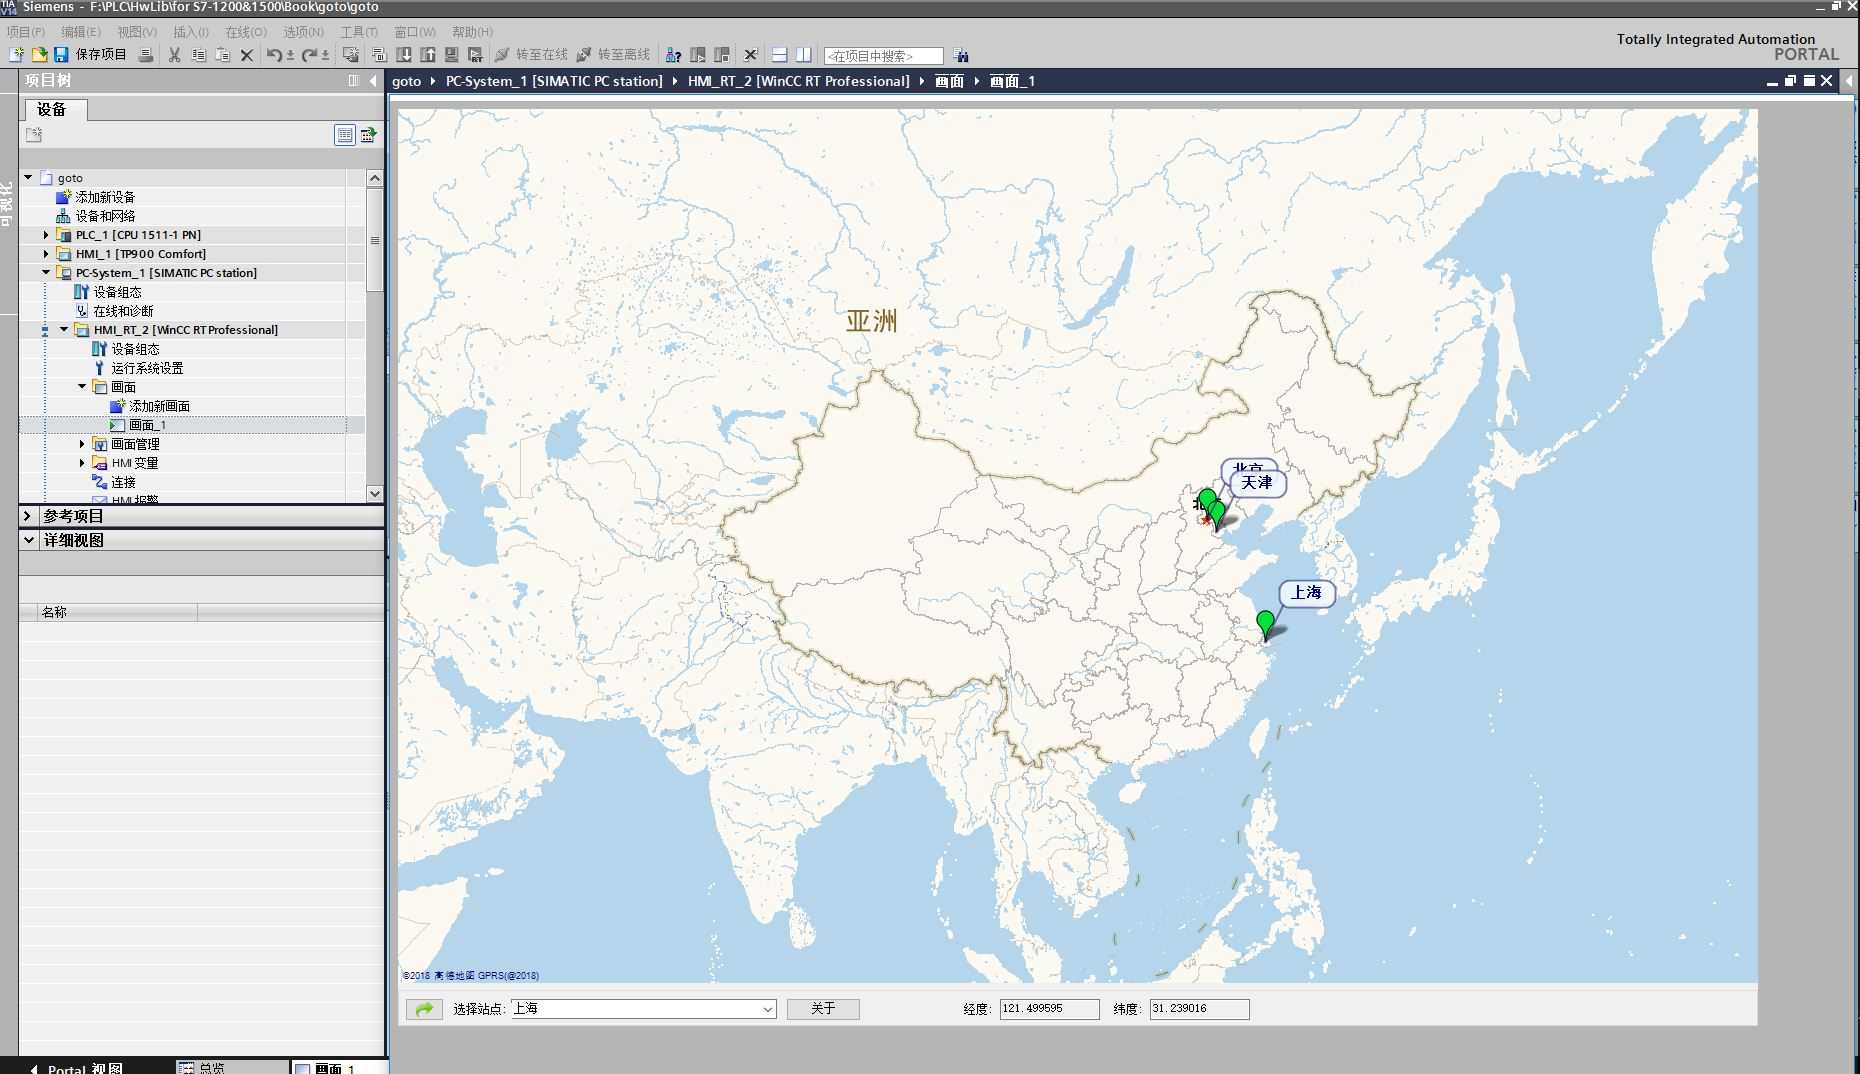Click the Redo arrow icon
The height and width of the screenshot is (1074, 1860).
[309, 55]
